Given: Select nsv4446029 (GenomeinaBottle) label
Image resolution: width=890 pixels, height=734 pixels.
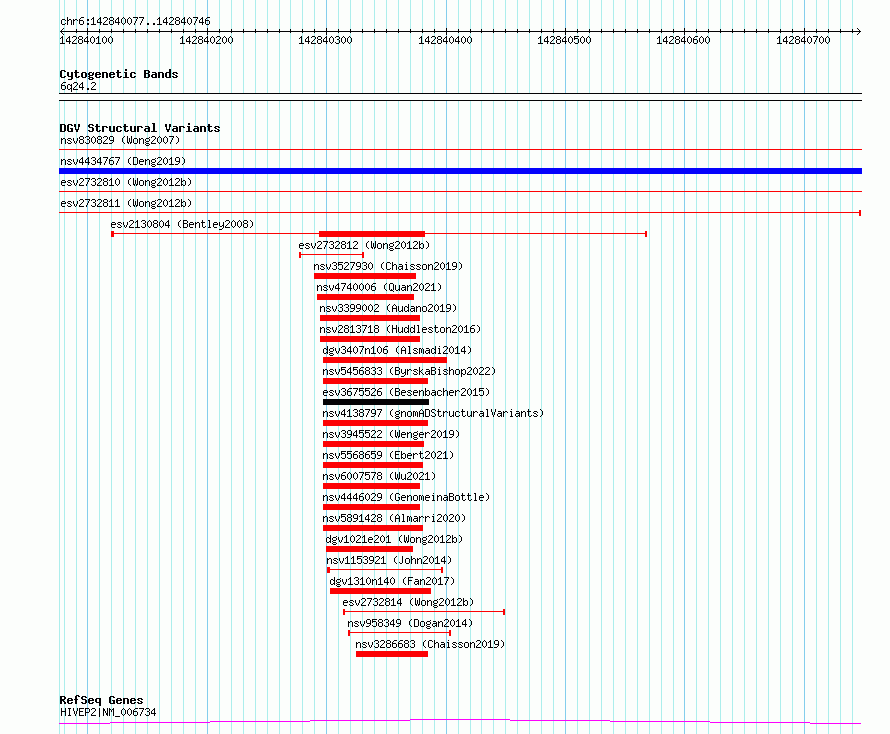Looking at the screenshot, I should click(x=406, y=497).
